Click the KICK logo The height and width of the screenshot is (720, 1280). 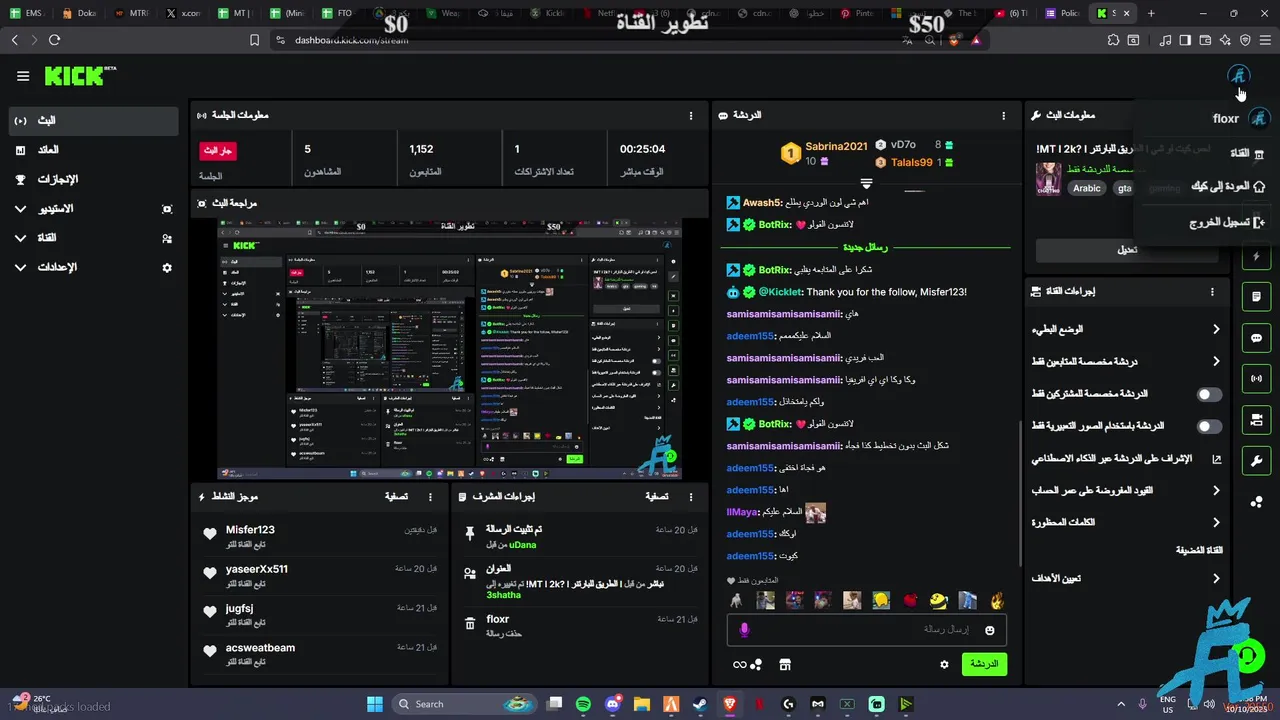pos(79,76)
